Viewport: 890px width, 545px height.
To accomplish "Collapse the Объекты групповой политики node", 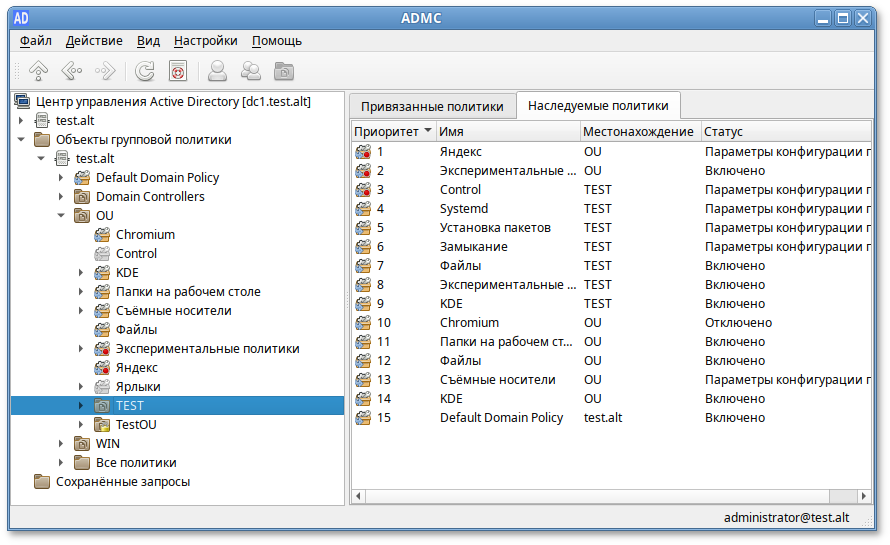I will click(x=21, y=140).
